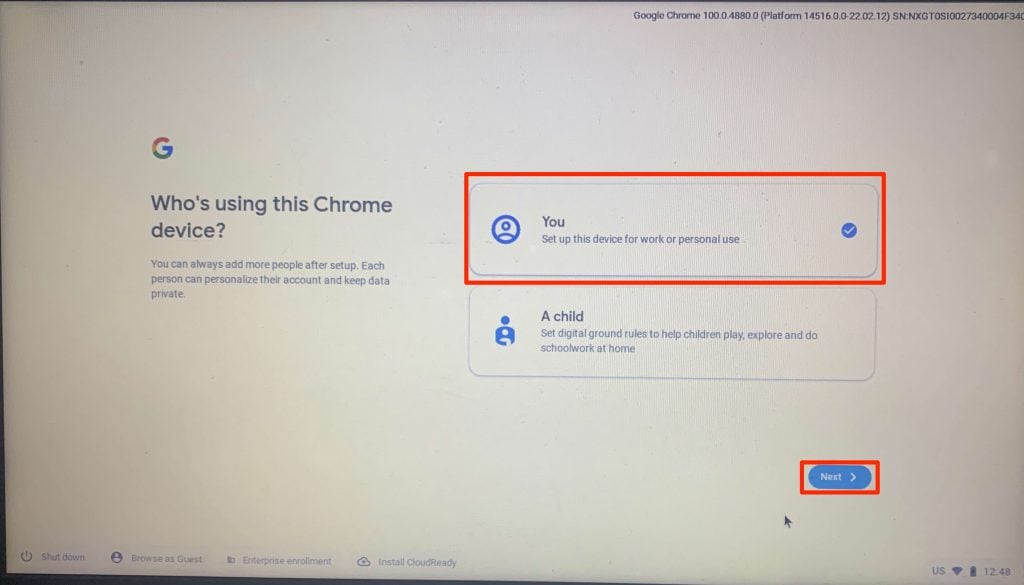Choose Enterprise enrollment label
This screenshot has width=1024, height=585.
click(x=287, y=561)
